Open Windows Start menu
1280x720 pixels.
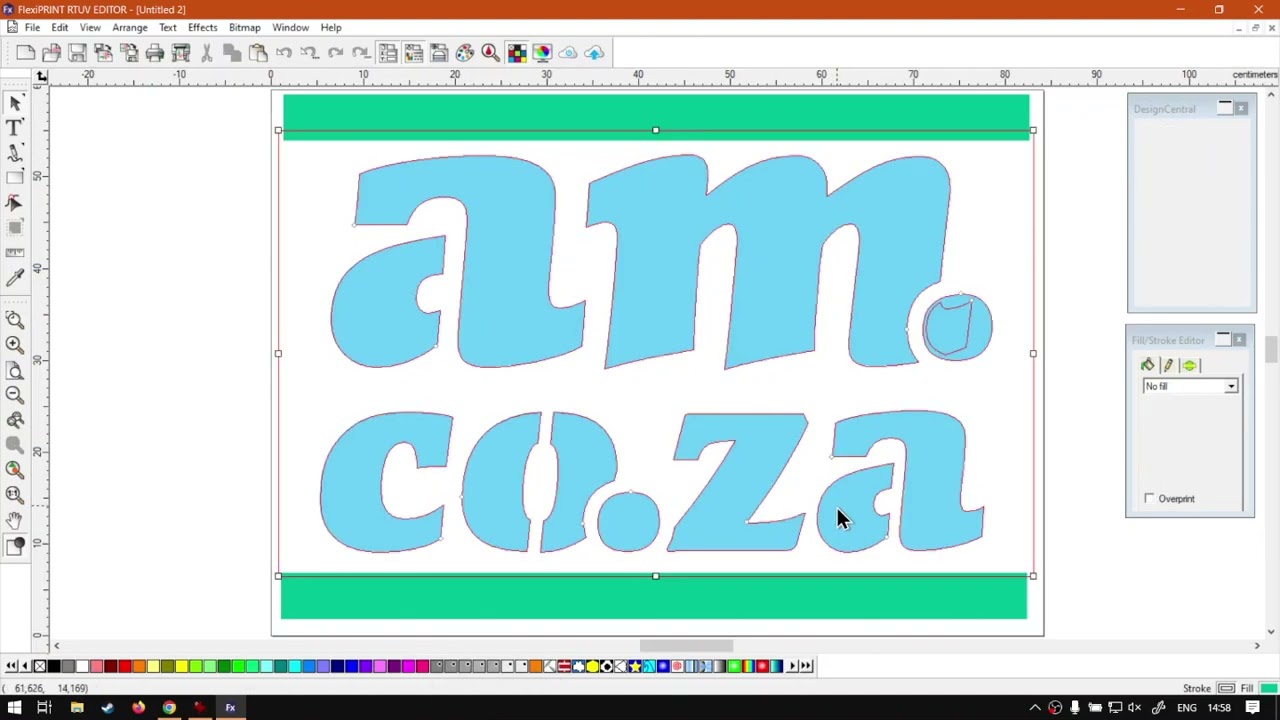tap(14, 708)
